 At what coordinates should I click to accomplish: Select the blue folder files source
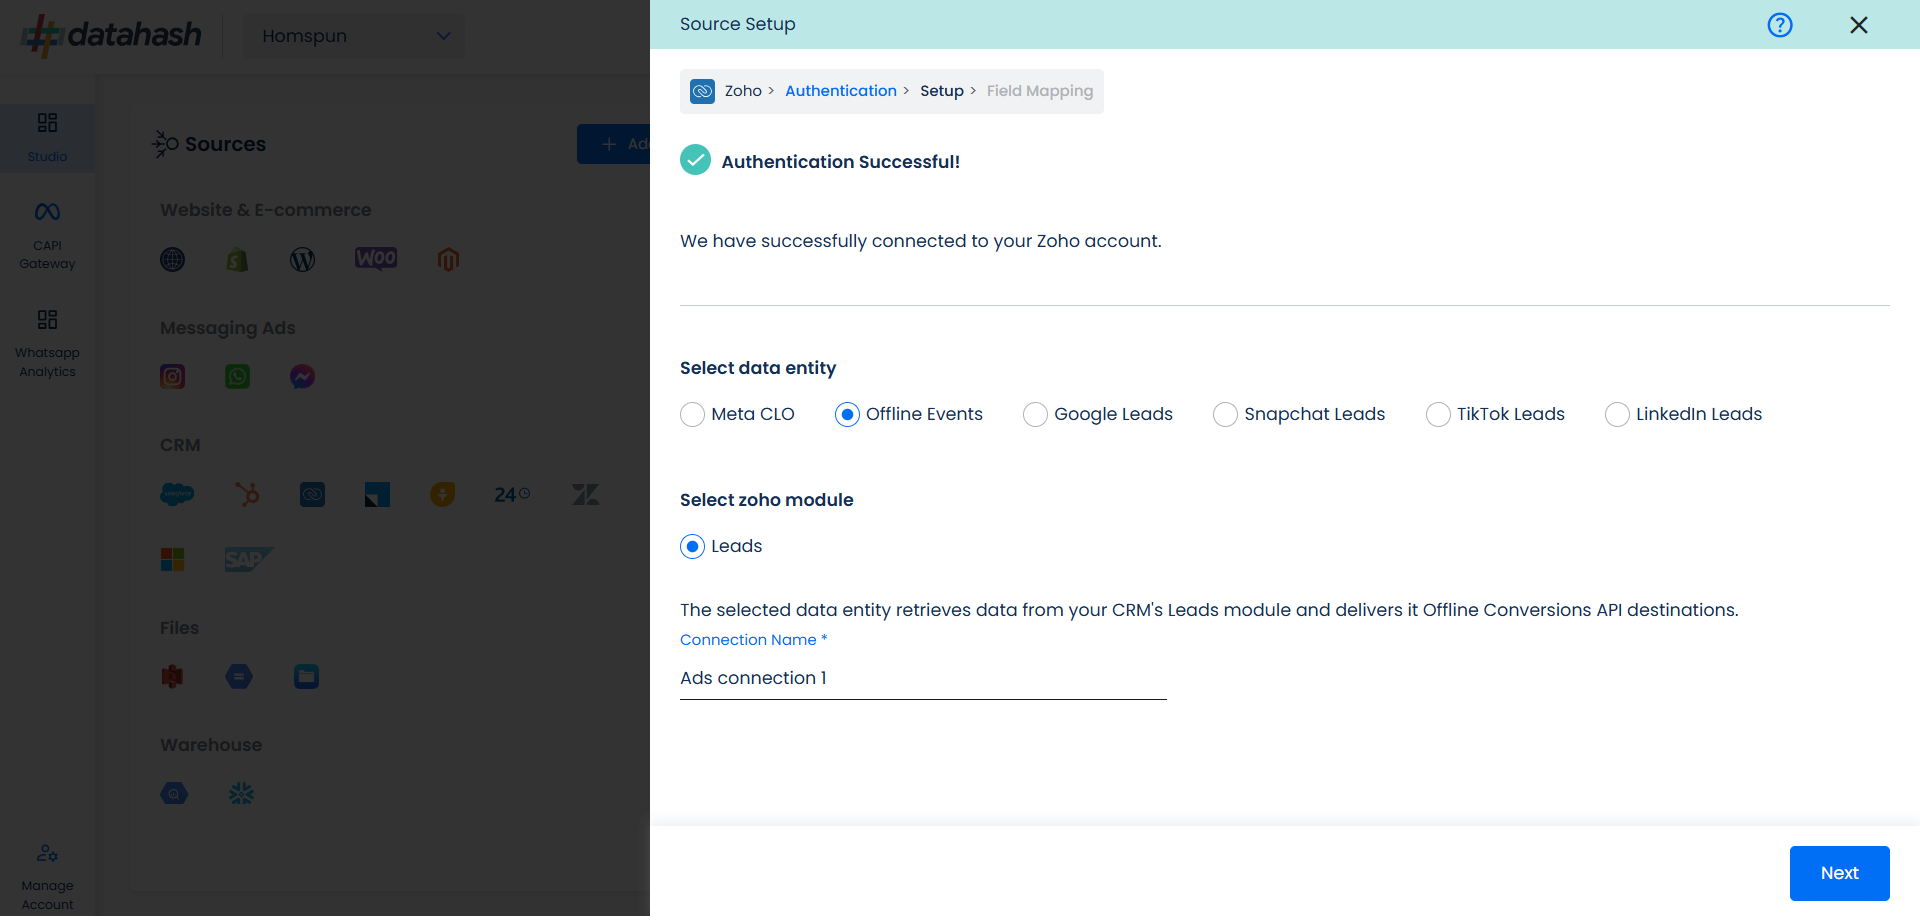pyautogui.click(x=306, y=678)
